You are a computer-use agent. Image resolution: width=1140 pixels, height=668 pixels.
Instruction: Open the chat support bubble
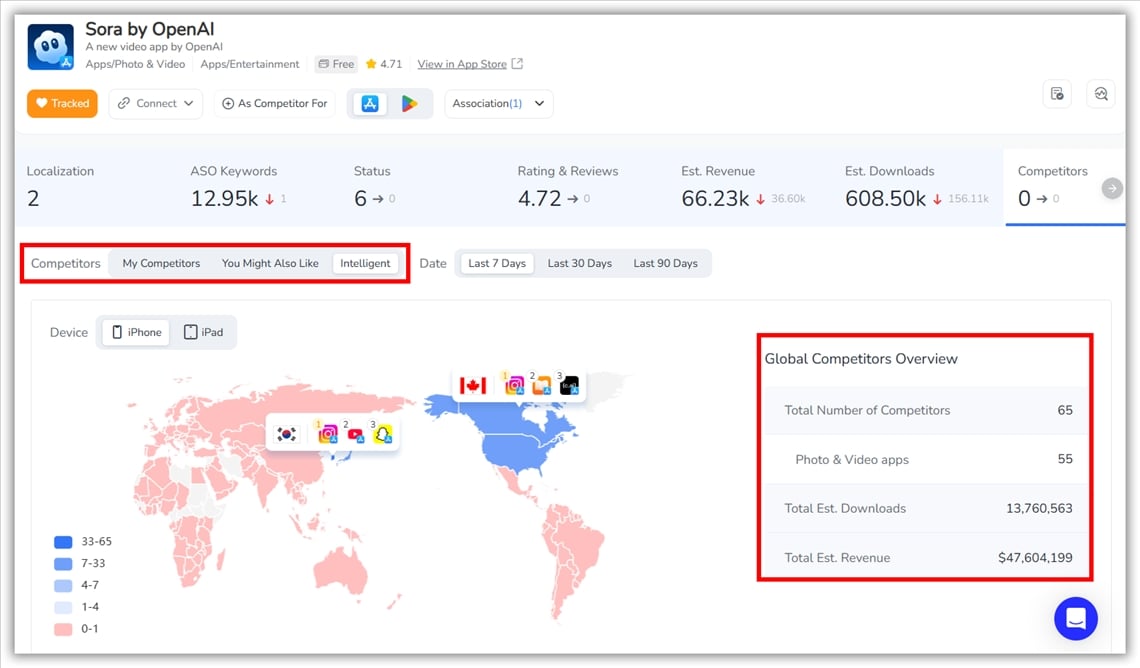click(x=1075, y=619)
